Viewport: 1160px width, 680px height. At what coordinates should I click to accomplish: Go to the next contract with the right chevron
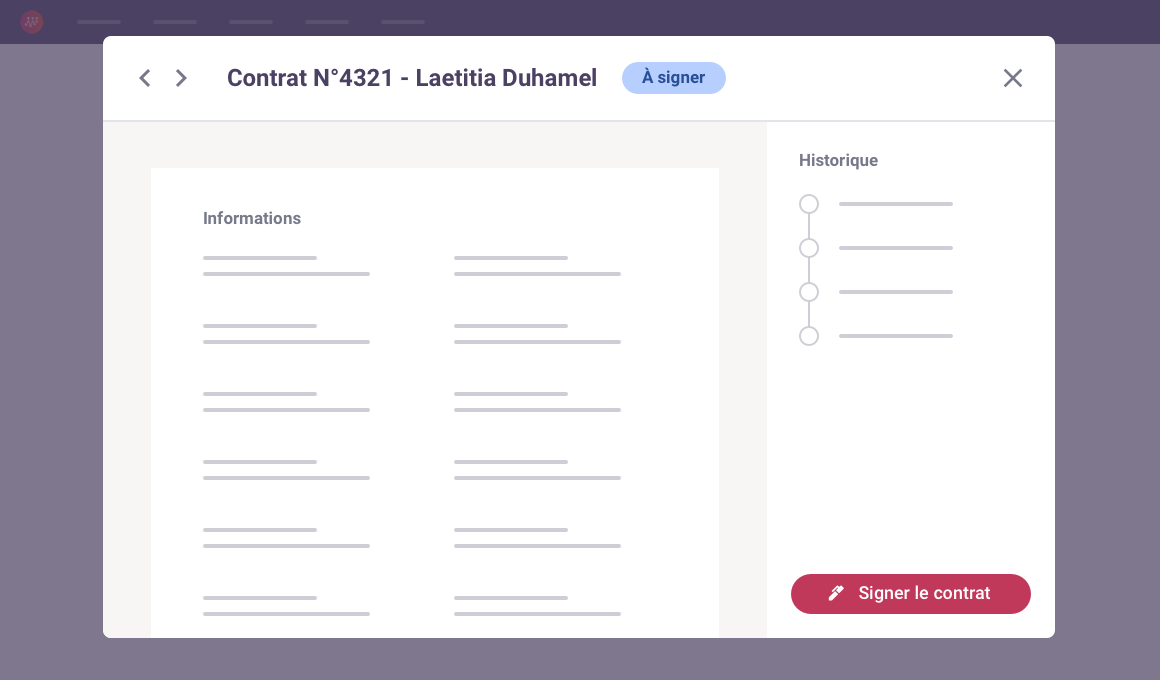click(181, 78)
